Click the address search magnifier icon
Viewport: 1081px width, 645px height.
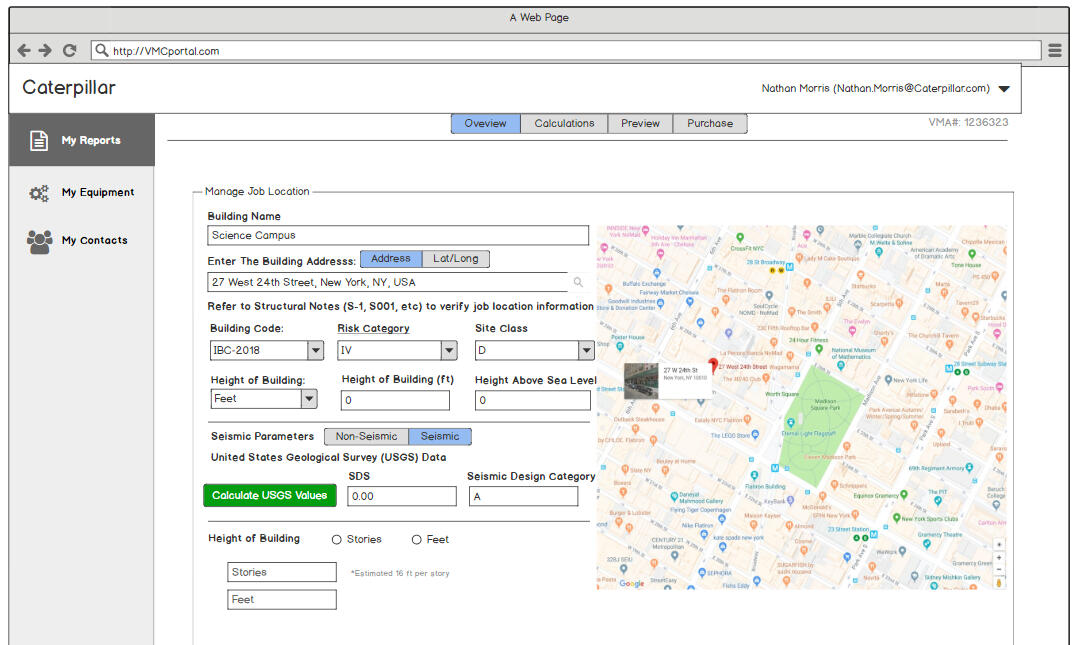(x=578, y=283)
